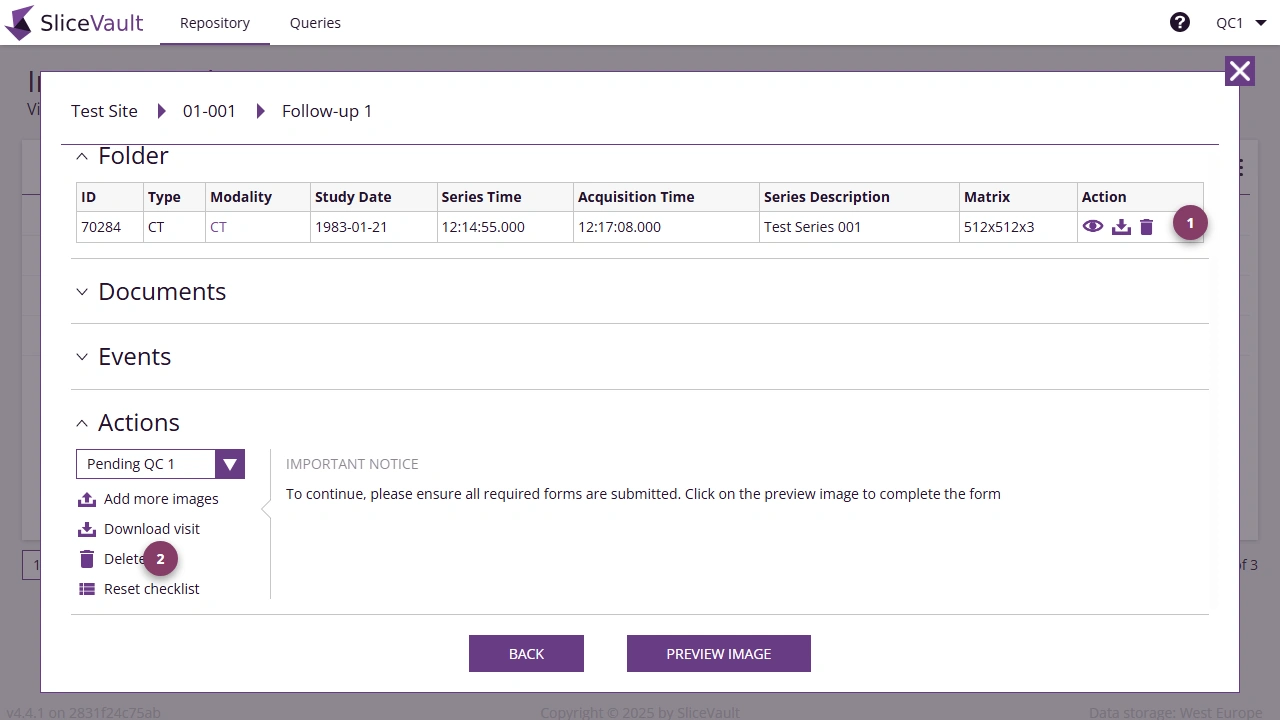Click the trash icon beside Delete
Image resolution: width=1280 pixels, height=720 pixels.
click(87, 559)
